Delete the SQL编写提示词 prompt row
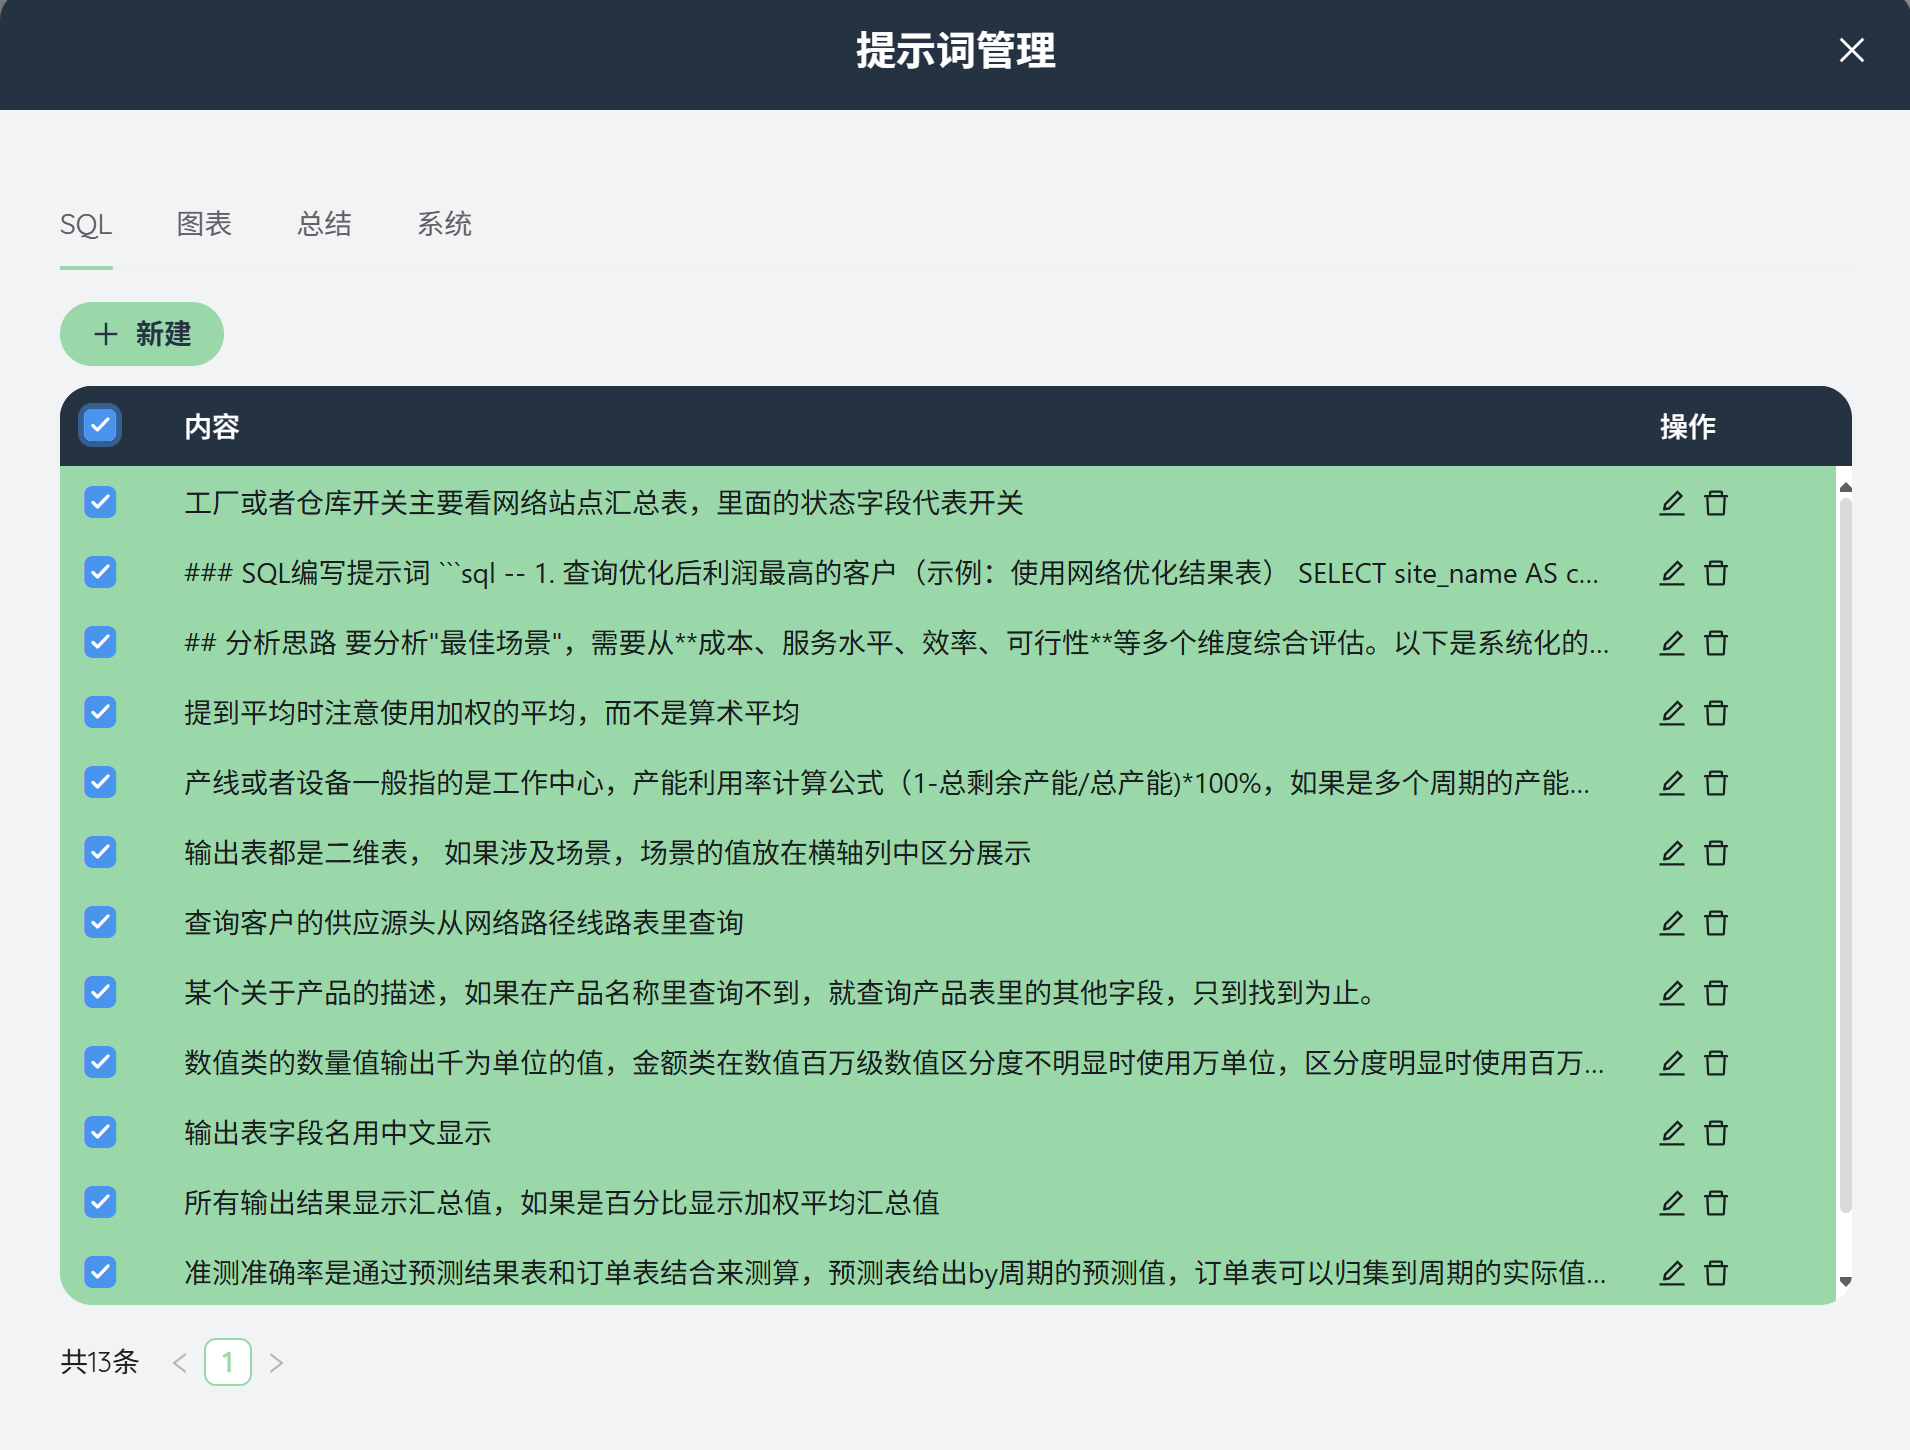Image resolution: width=1910 pixels, height=1450 pixels. point(1716,573)
